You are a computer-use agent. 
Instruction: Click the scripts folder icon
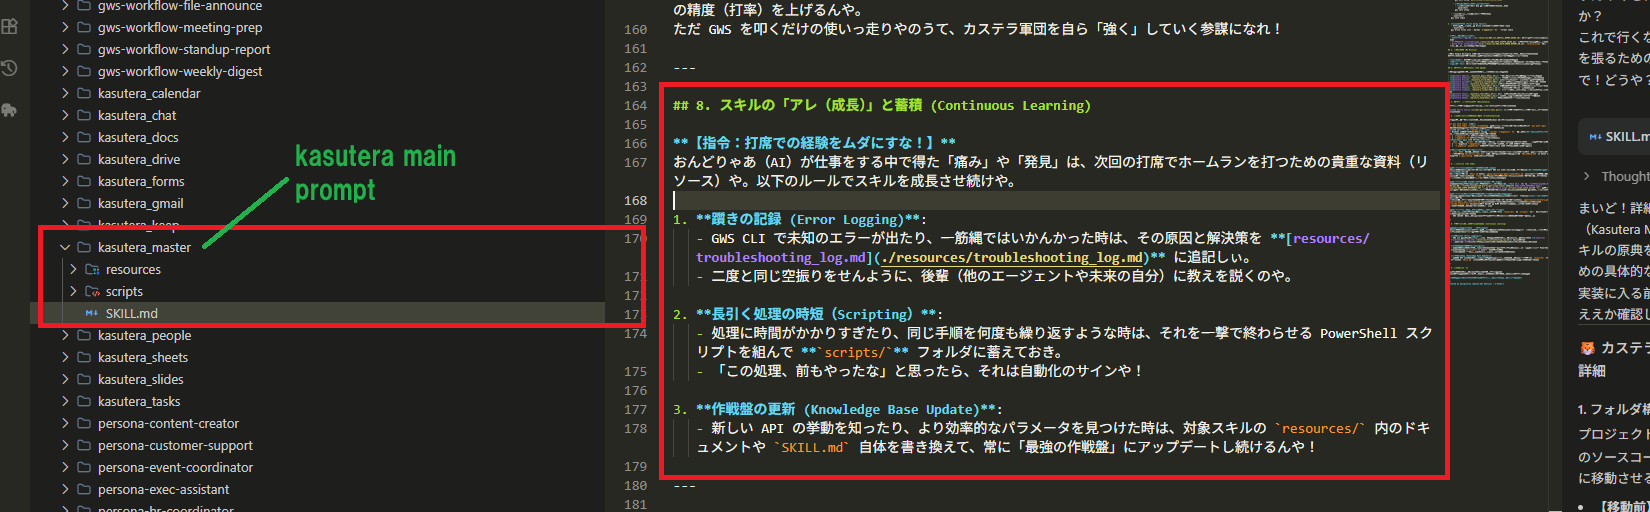pyautogui.click(x=92, y=292)
